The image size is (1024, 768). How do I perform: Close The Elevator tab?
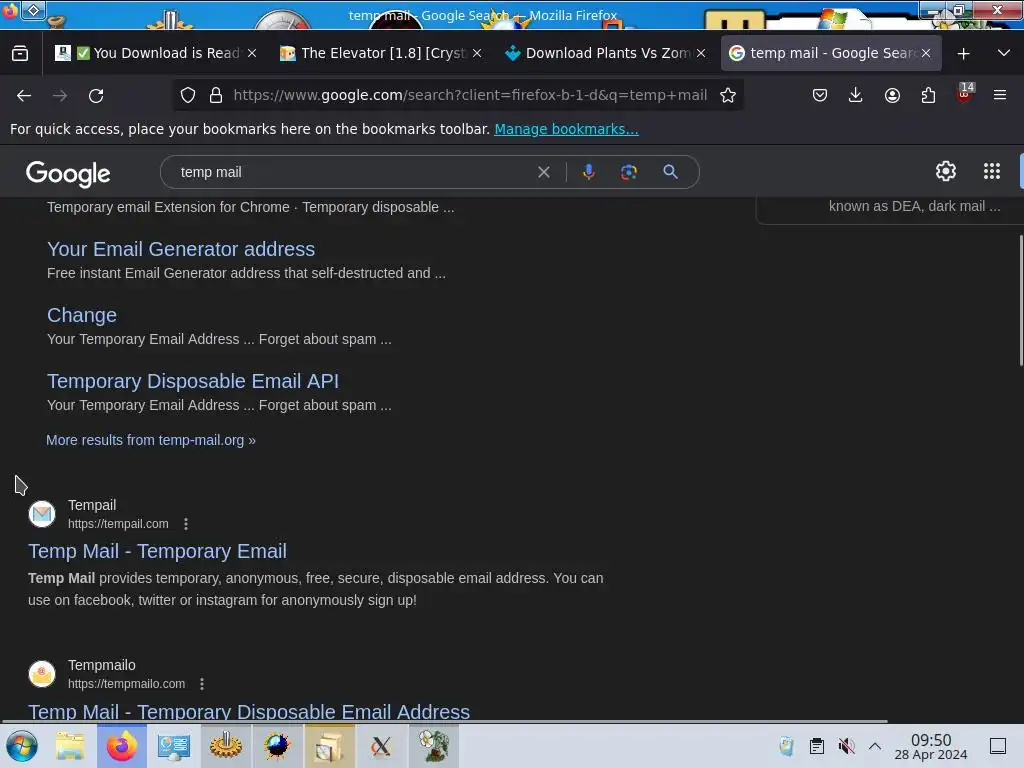tap(477, 53)
